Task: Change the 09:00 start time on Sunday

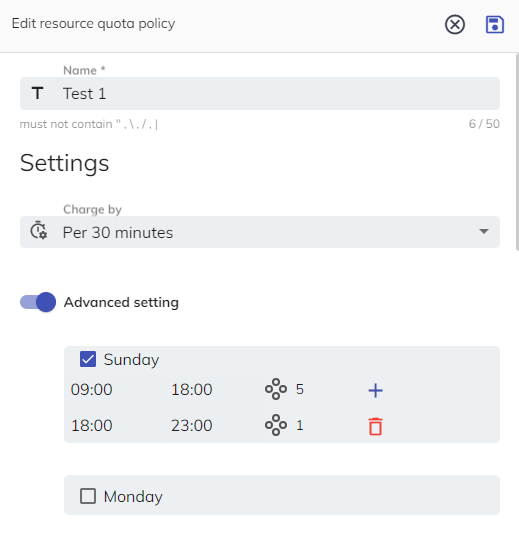Action: coord(92,389)
